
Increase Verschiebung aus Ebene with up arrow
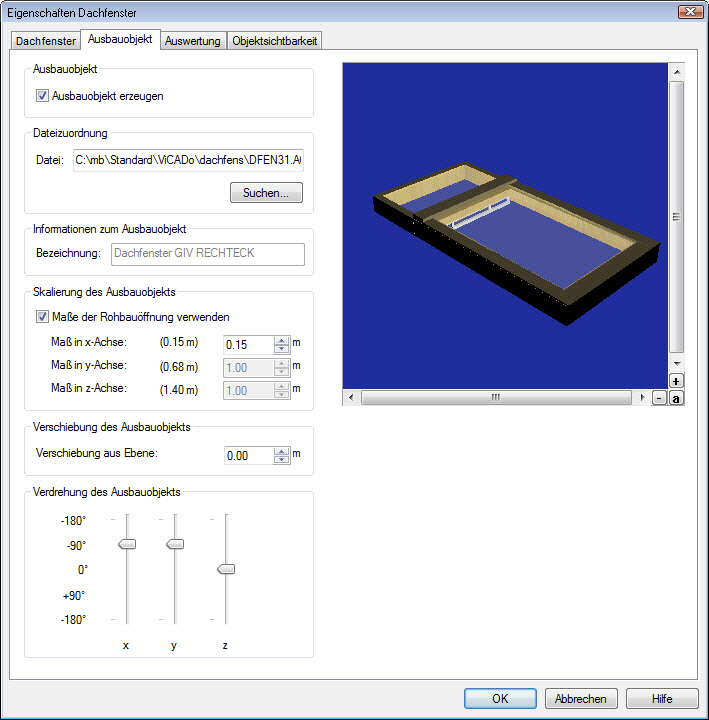(281, 451)
